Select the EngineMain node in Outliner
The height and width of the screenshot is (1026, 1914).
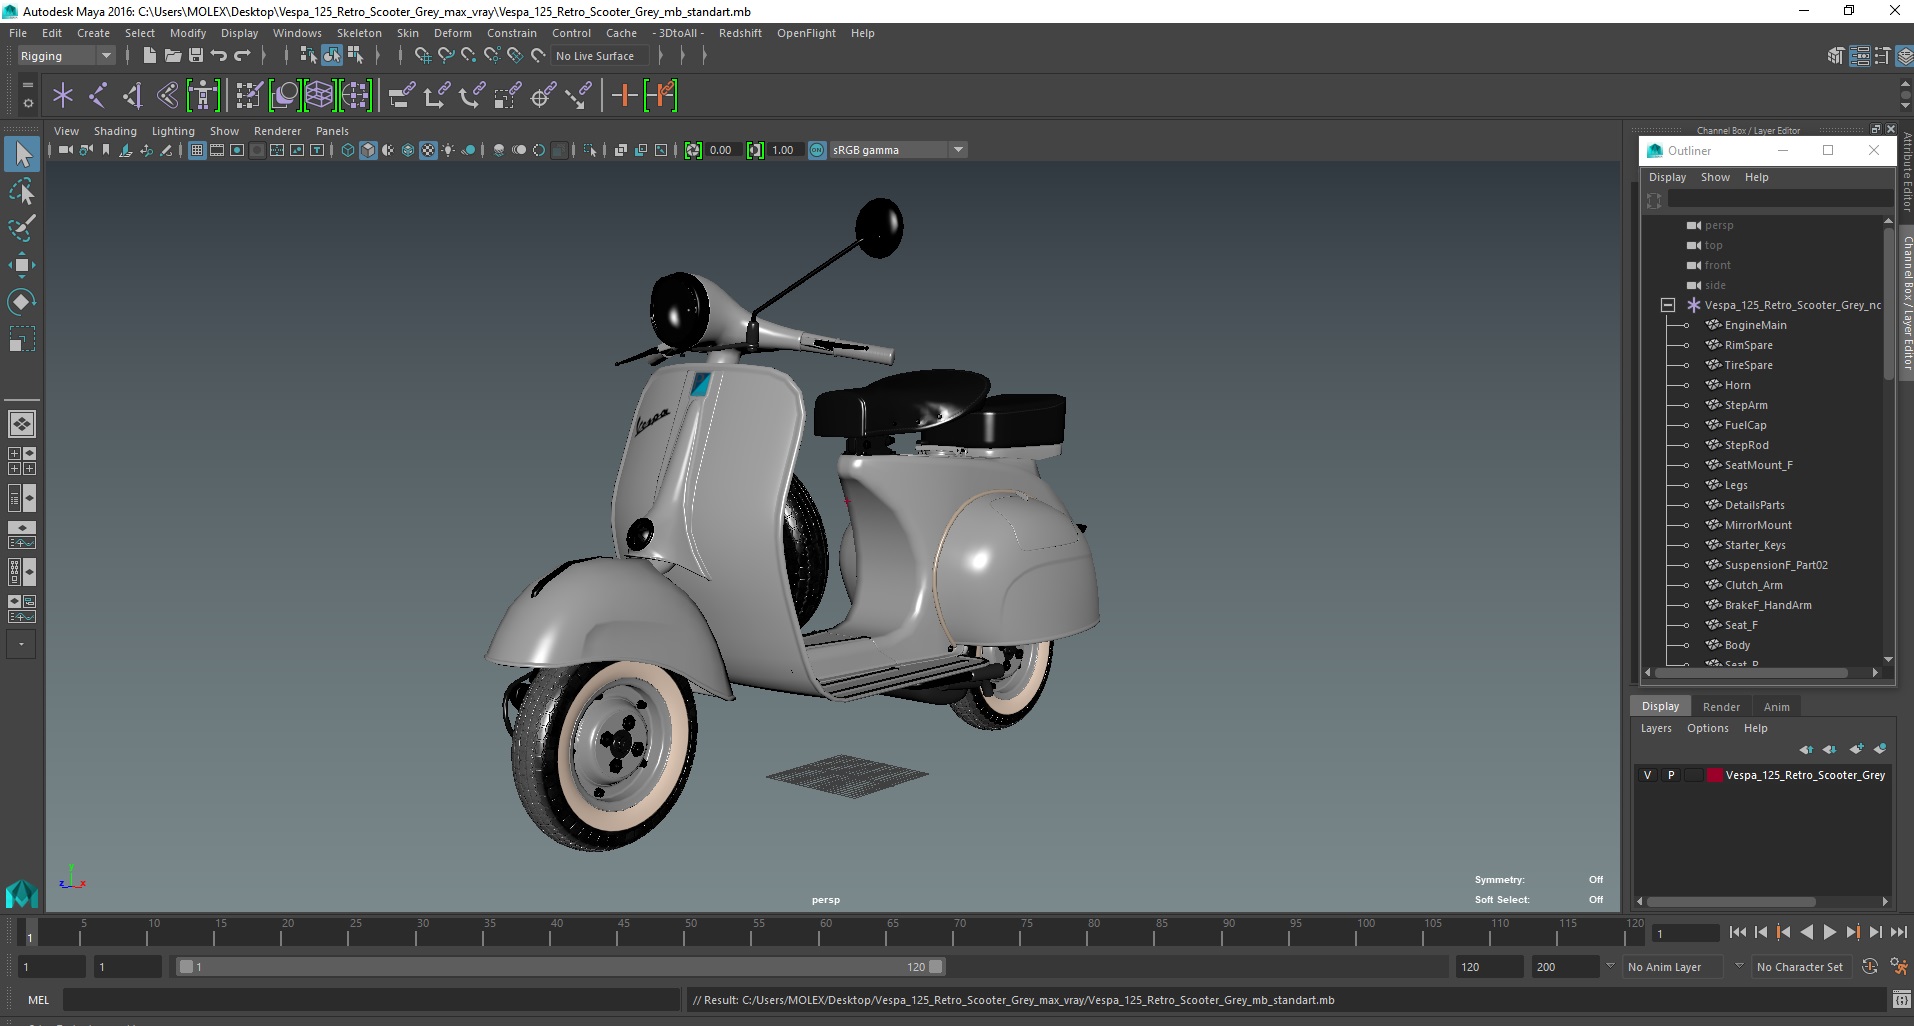1755,325
